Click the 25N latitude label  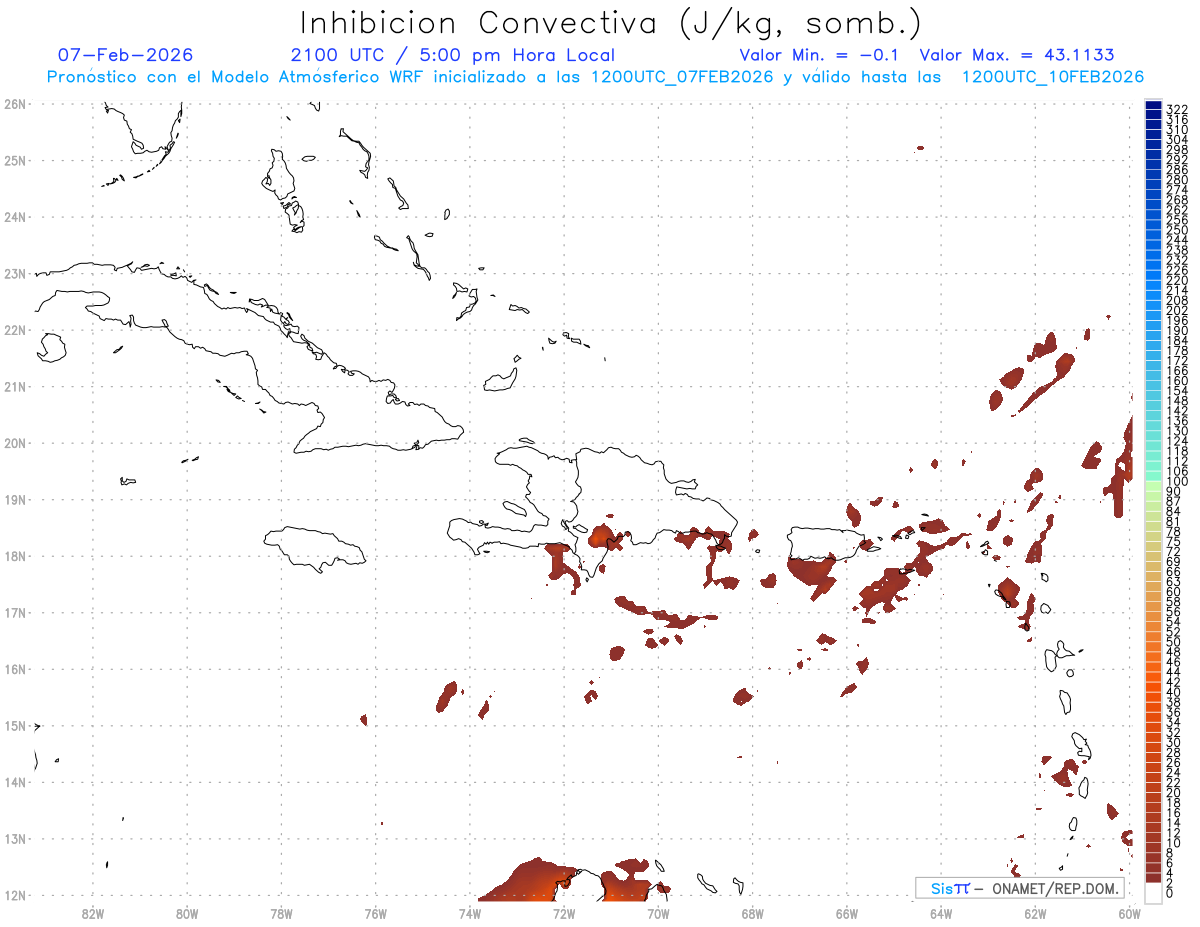(x=14, y=160)
